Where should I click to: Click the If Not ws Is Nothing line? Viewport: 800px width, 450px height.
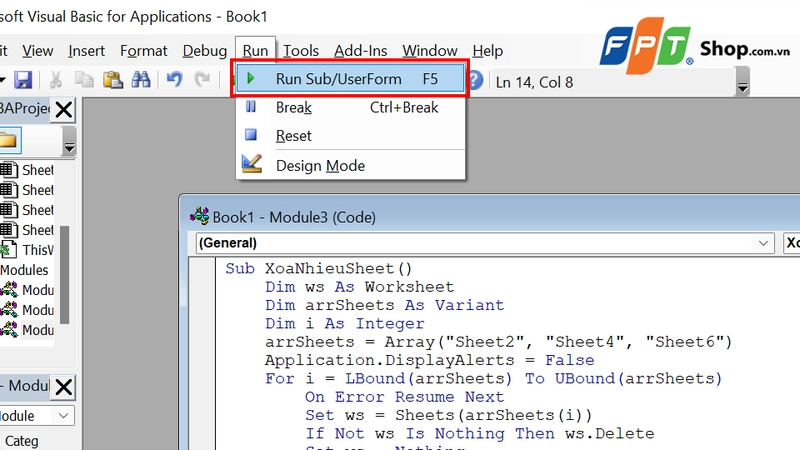pyautogui.click(x=480, y=434)
